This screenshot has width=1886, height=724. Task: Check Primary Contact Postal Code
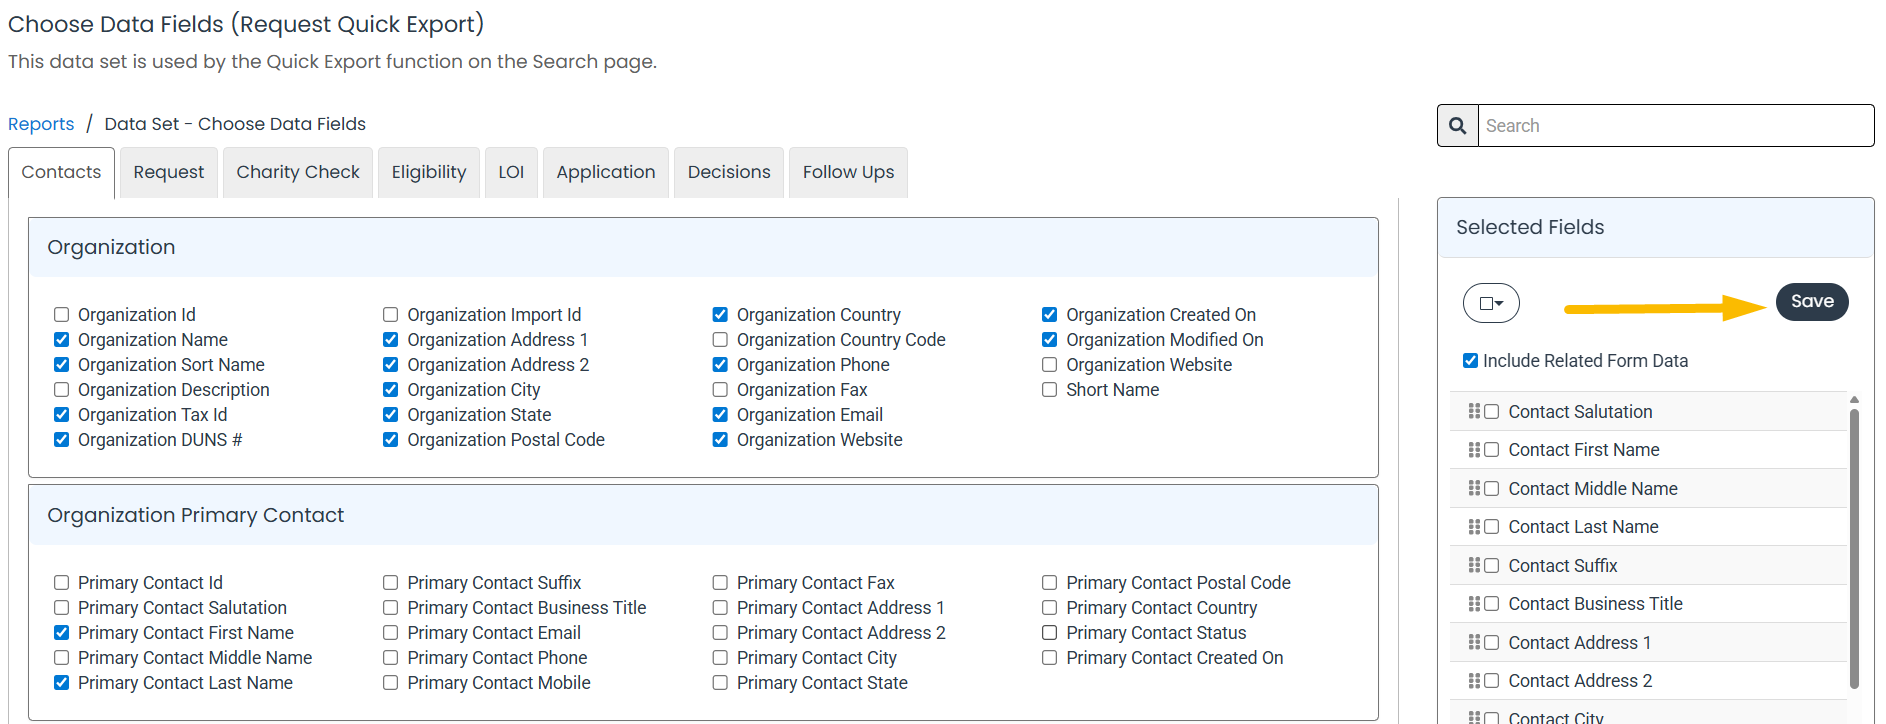[1050, 583]
